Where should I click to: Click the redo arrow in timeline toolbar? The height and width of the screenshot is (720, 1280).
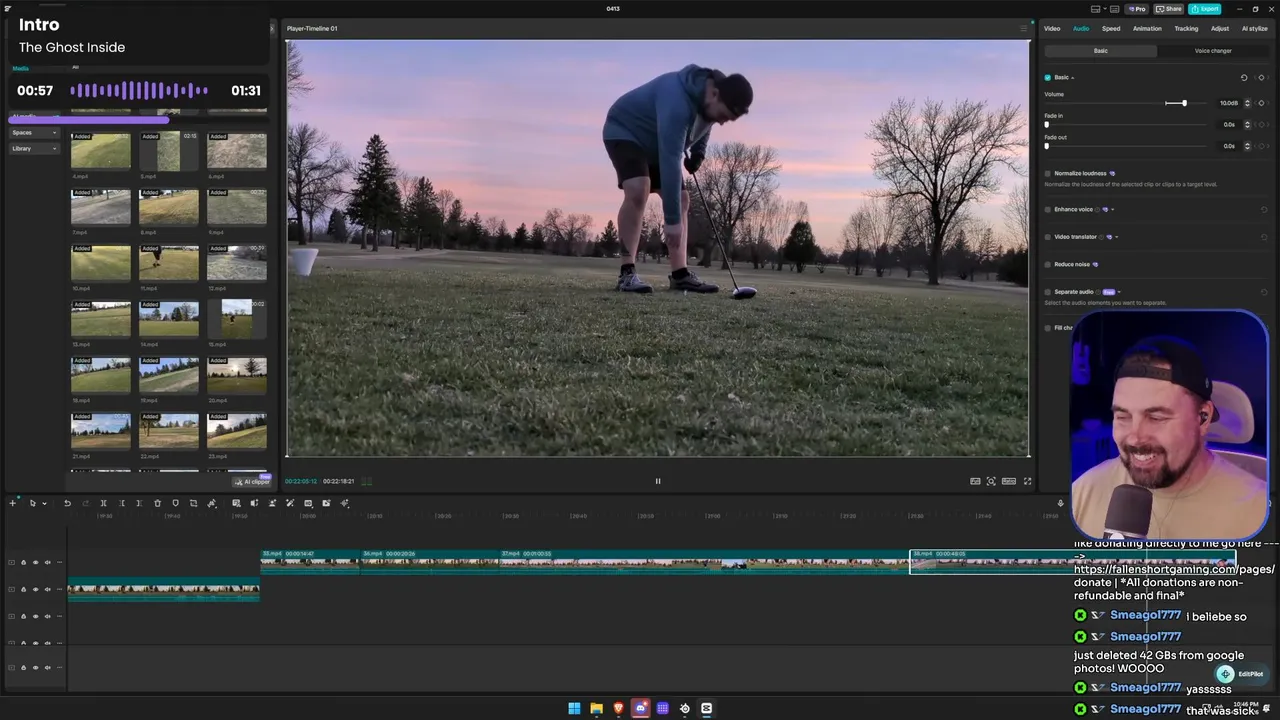85,503
